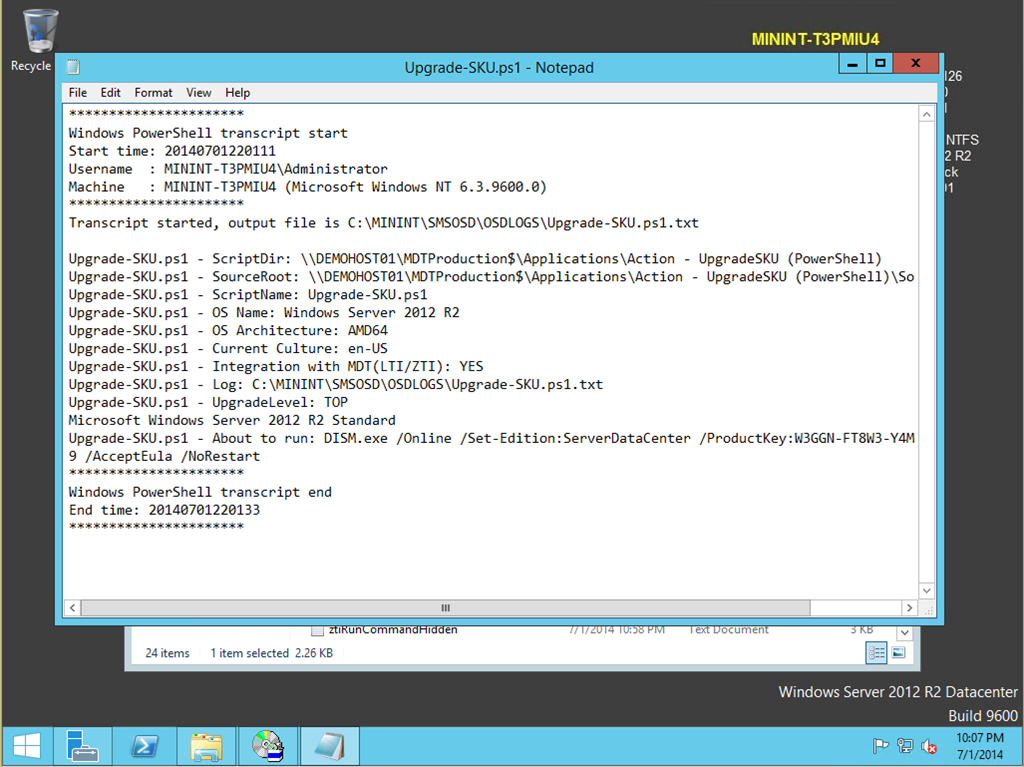Open File Explorer from taskbar
The height and width of the screenshot is (767, 1024).
206,746
